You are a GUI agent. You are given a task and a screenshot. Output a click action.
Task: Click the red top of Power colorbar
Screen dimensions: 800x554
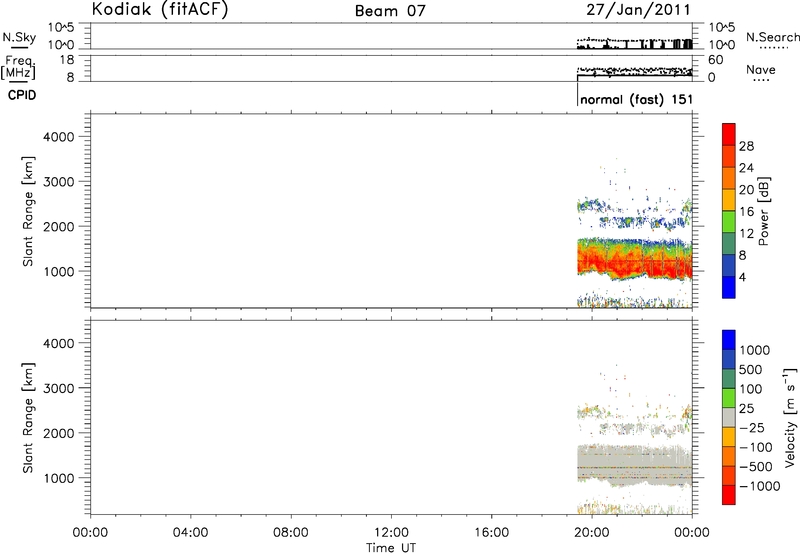tap(729, 135)
